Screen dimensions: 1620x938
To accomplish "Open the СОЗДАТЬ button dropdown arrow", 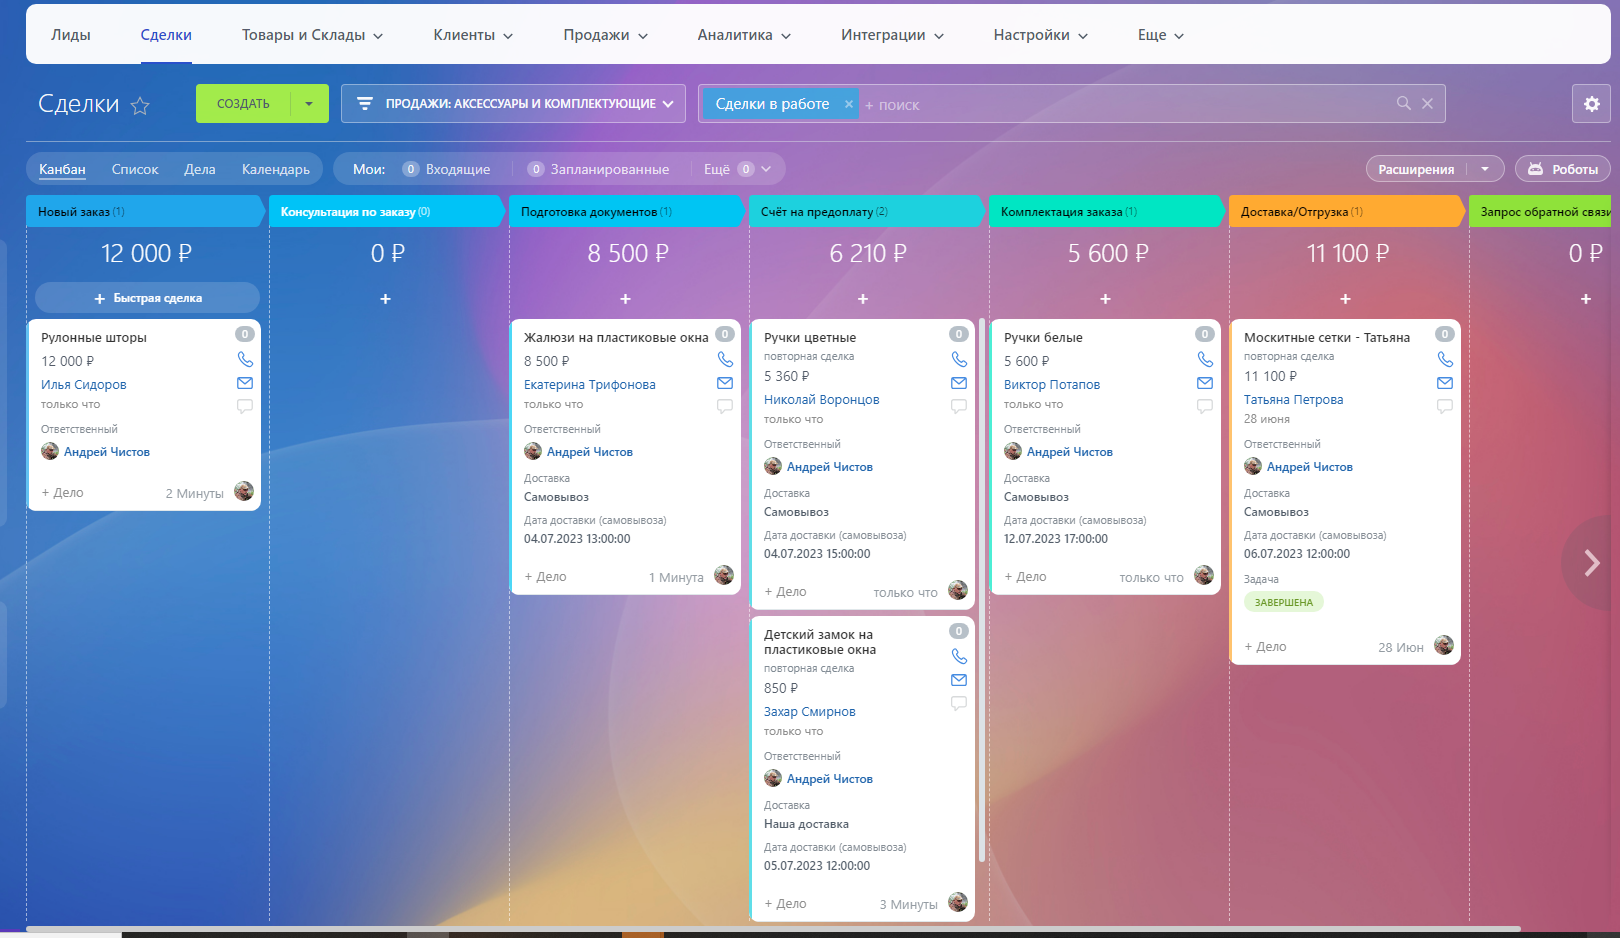I will point(309,104).
